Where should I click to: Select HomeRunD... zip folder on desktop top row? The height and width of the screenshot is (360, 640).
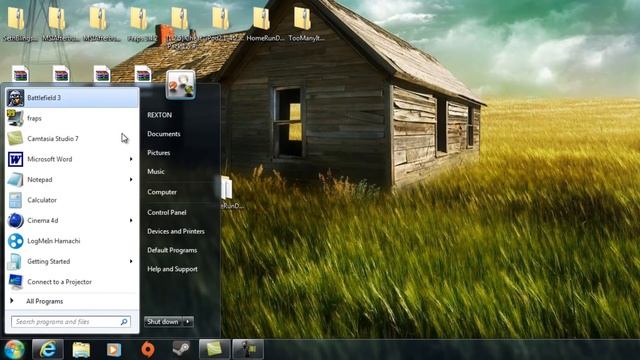(x=264, y=24)
